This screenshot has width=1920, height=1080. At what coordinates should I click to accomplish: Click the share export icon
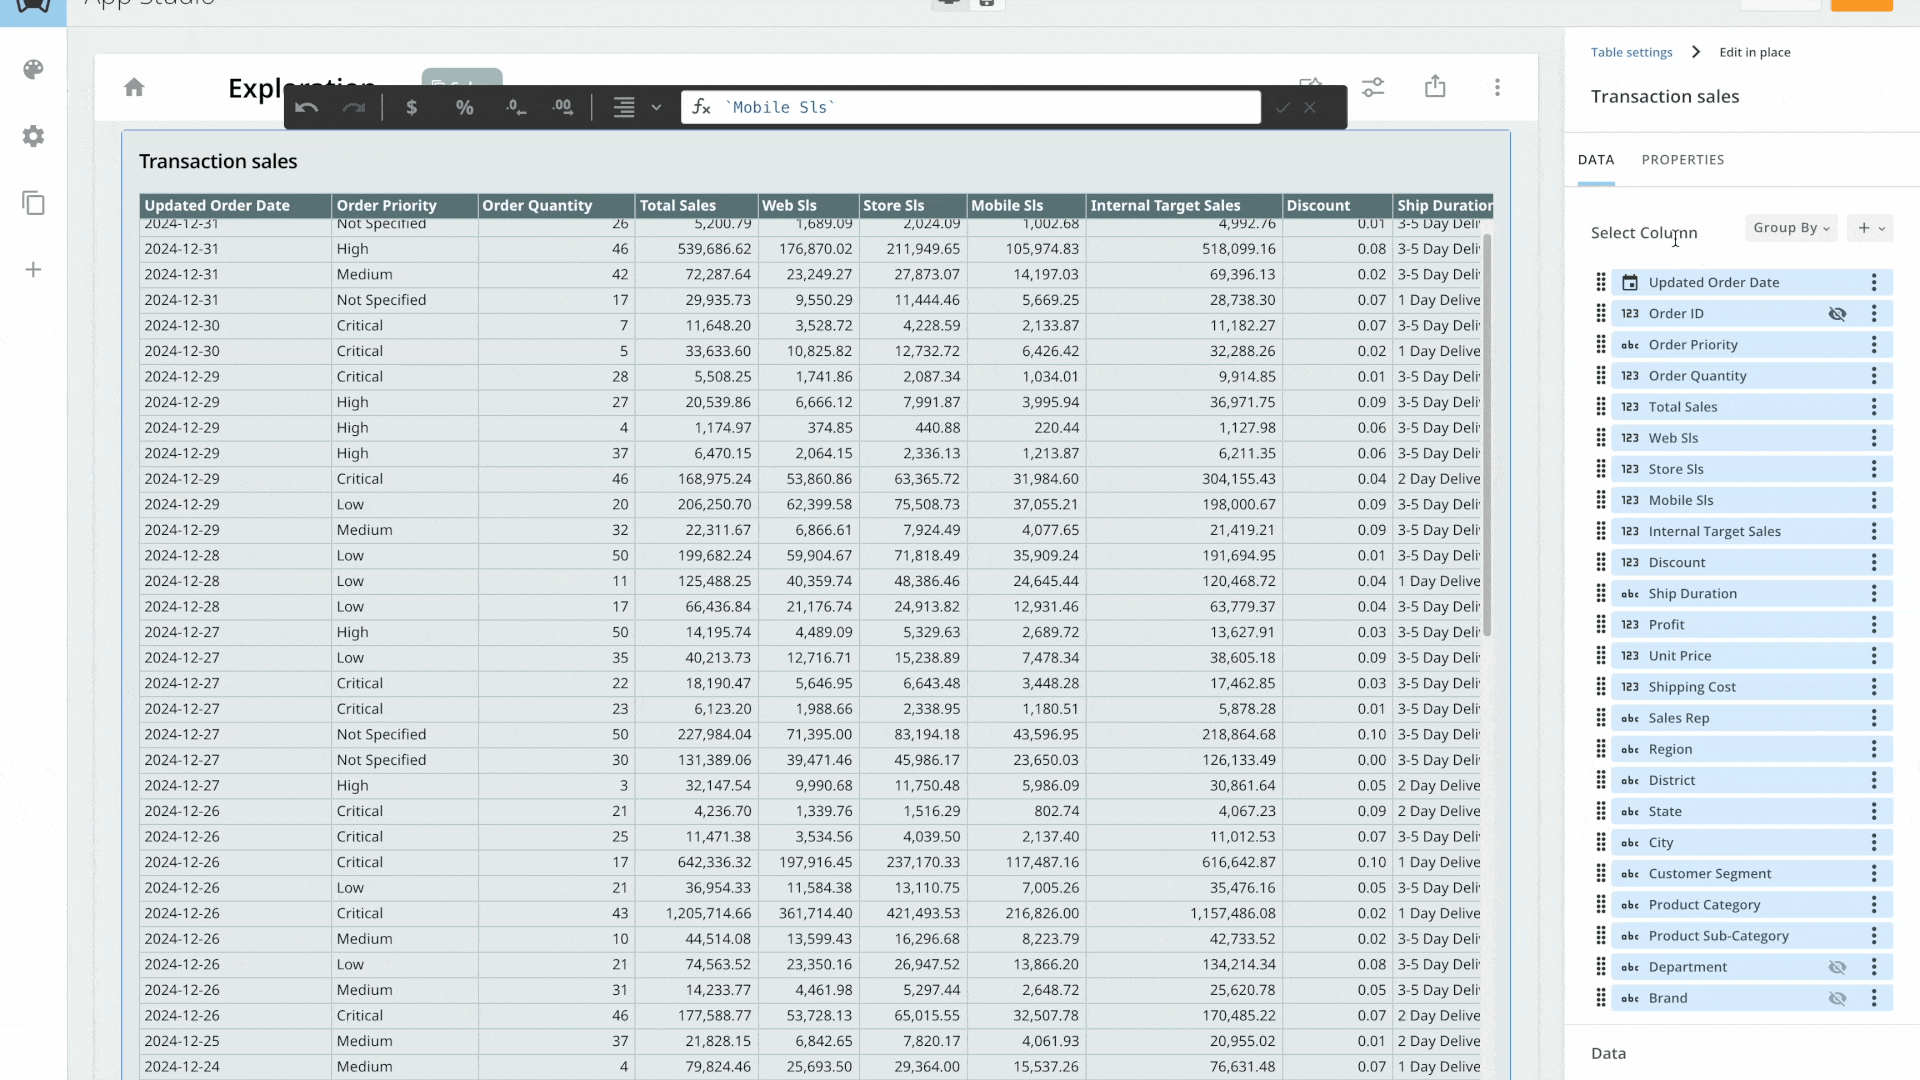point(1435,87)
